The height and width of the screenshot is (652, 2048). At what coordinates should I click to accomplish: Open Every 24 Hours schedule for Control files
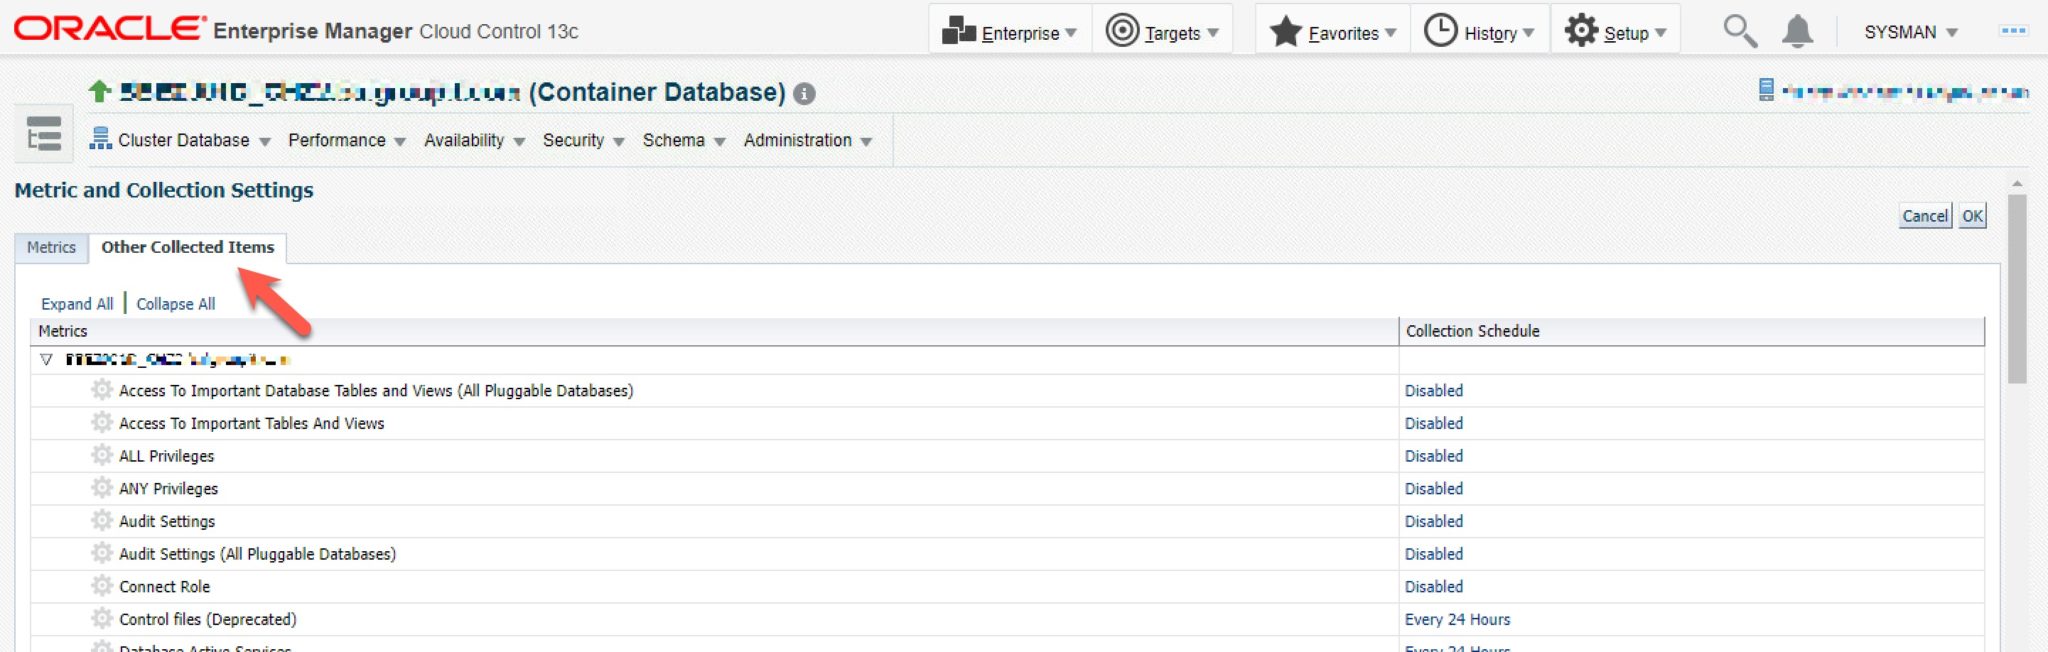click(1457, 620)
